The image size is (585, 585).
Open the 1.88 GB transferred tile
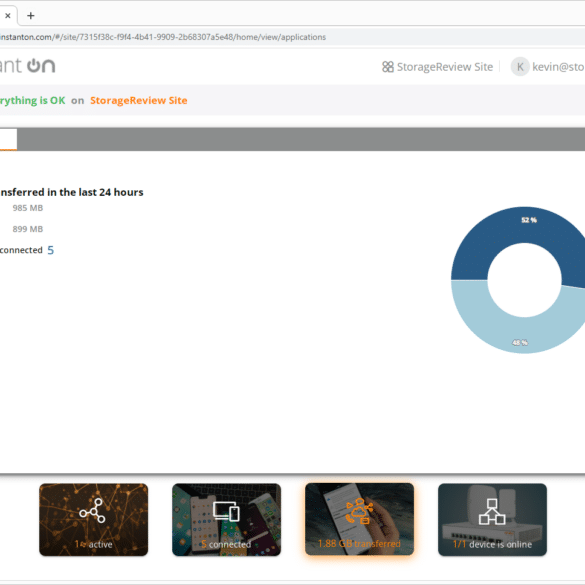coord(359,519)
